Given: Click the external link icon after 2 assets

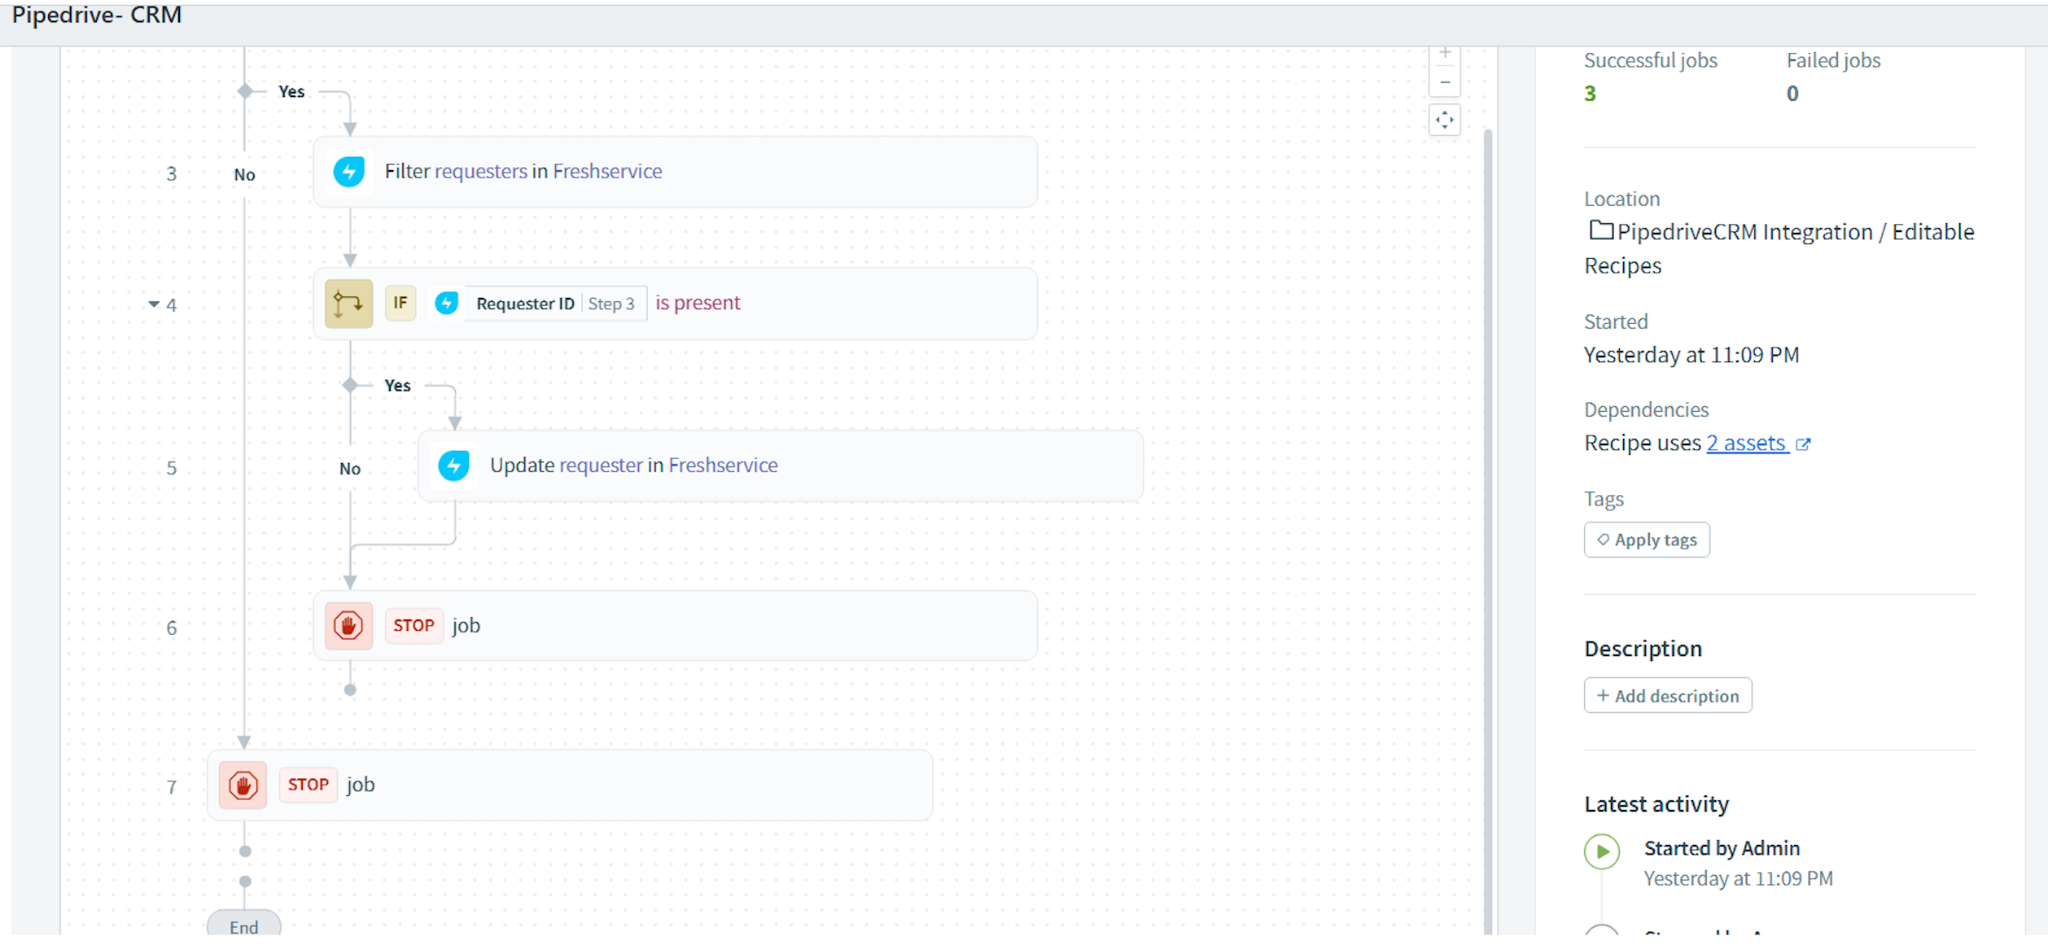Looking at the screenshot, I should click(x=1803, y=444).
